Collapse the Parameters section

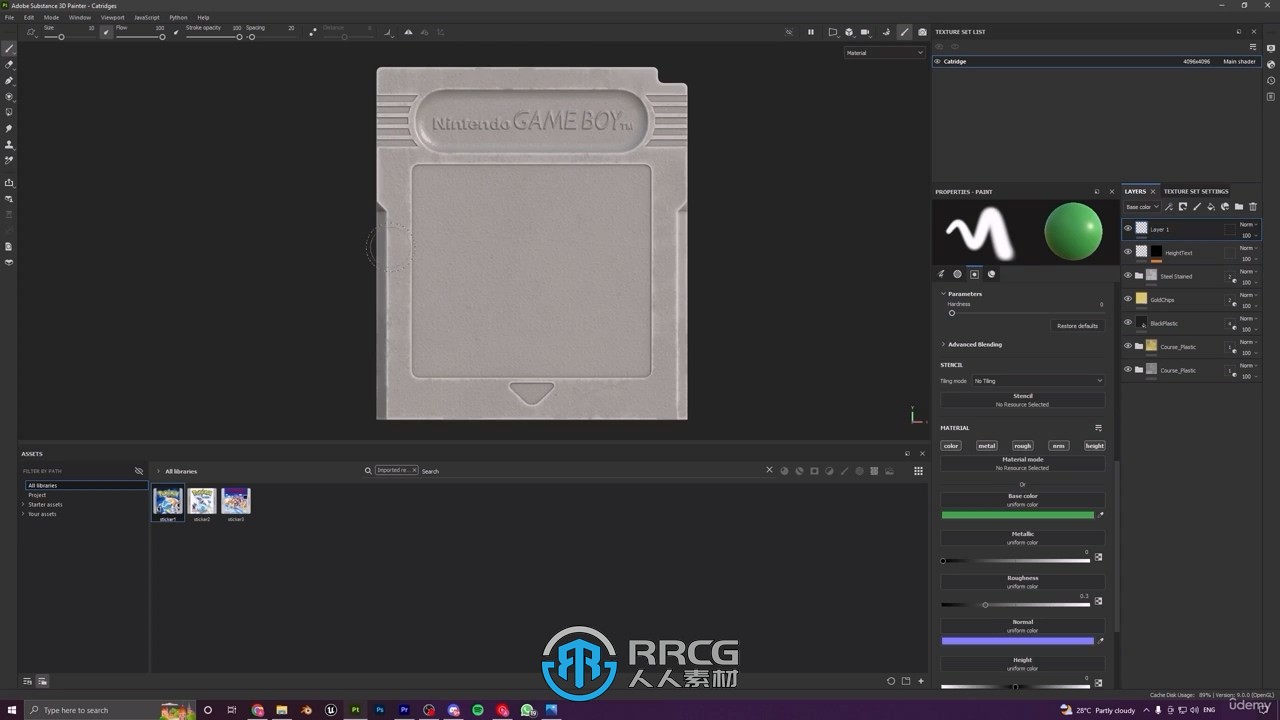[943, 294]
